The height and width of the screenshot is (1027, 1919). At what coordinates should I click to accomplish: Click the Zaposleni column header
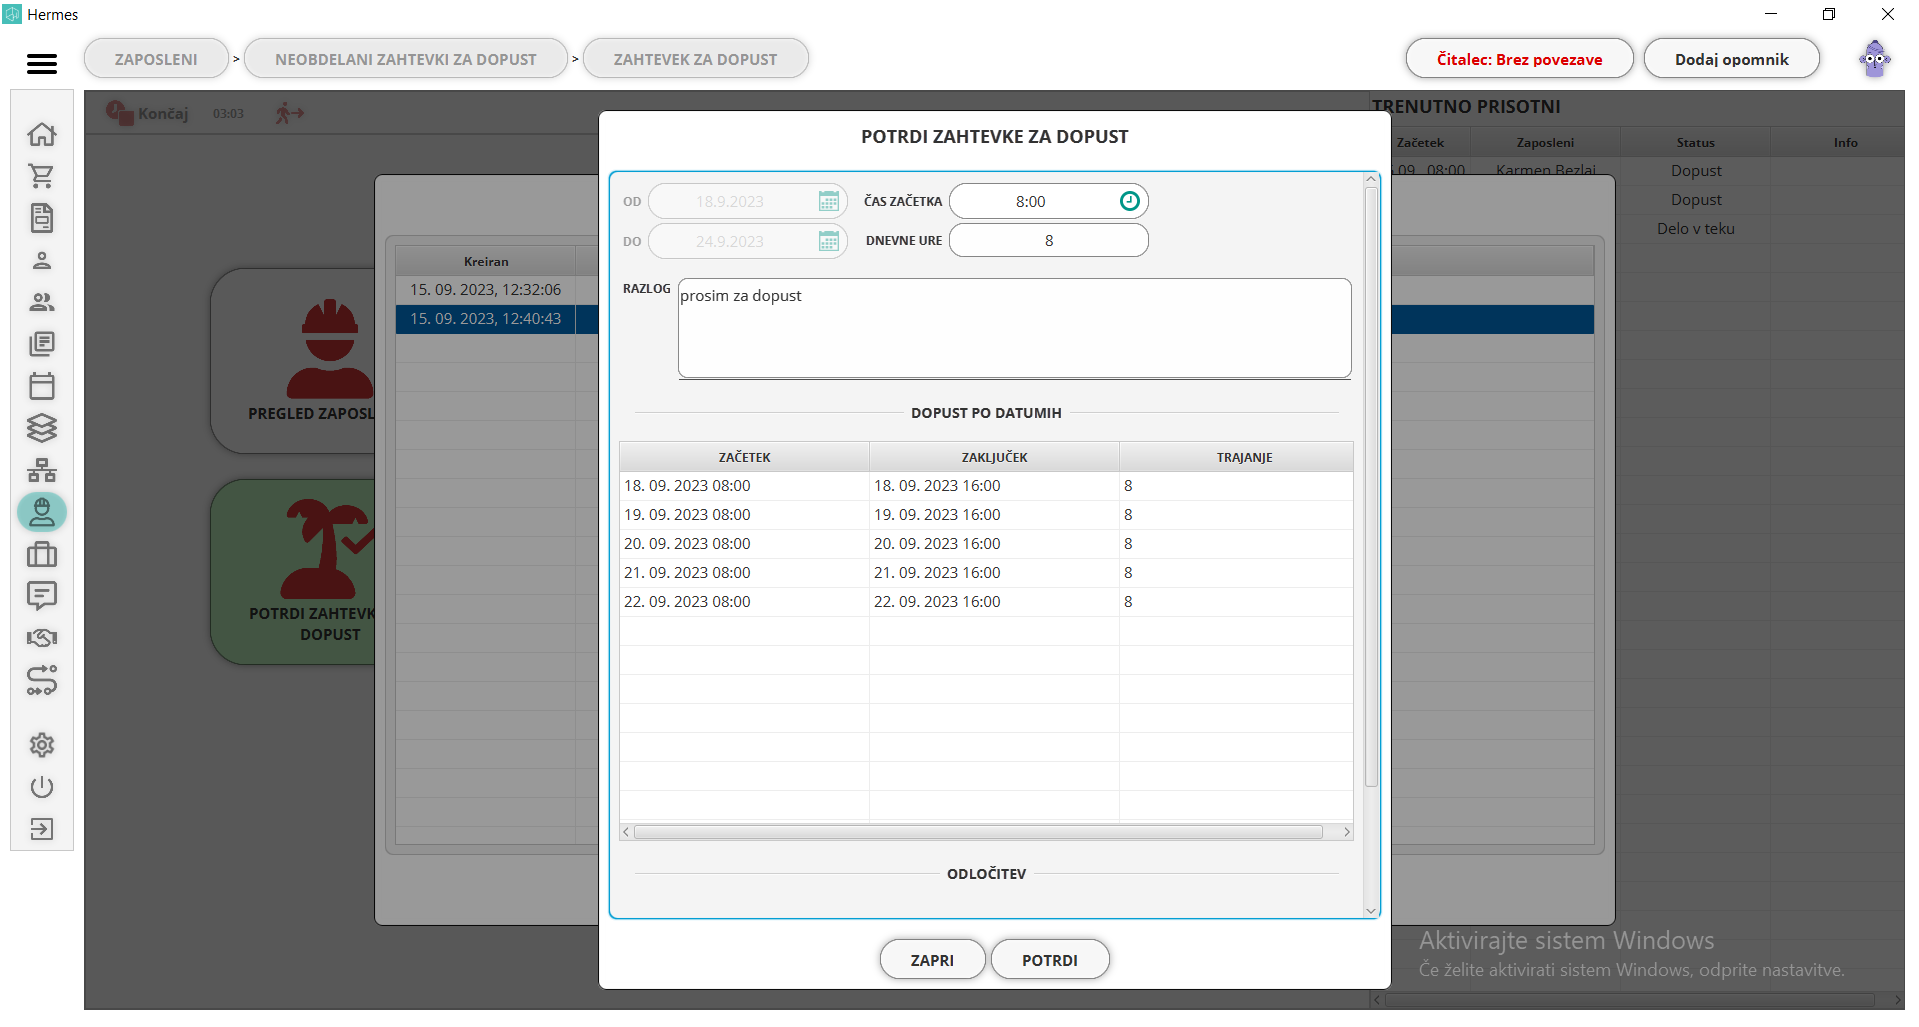(x=1545, y=142)
